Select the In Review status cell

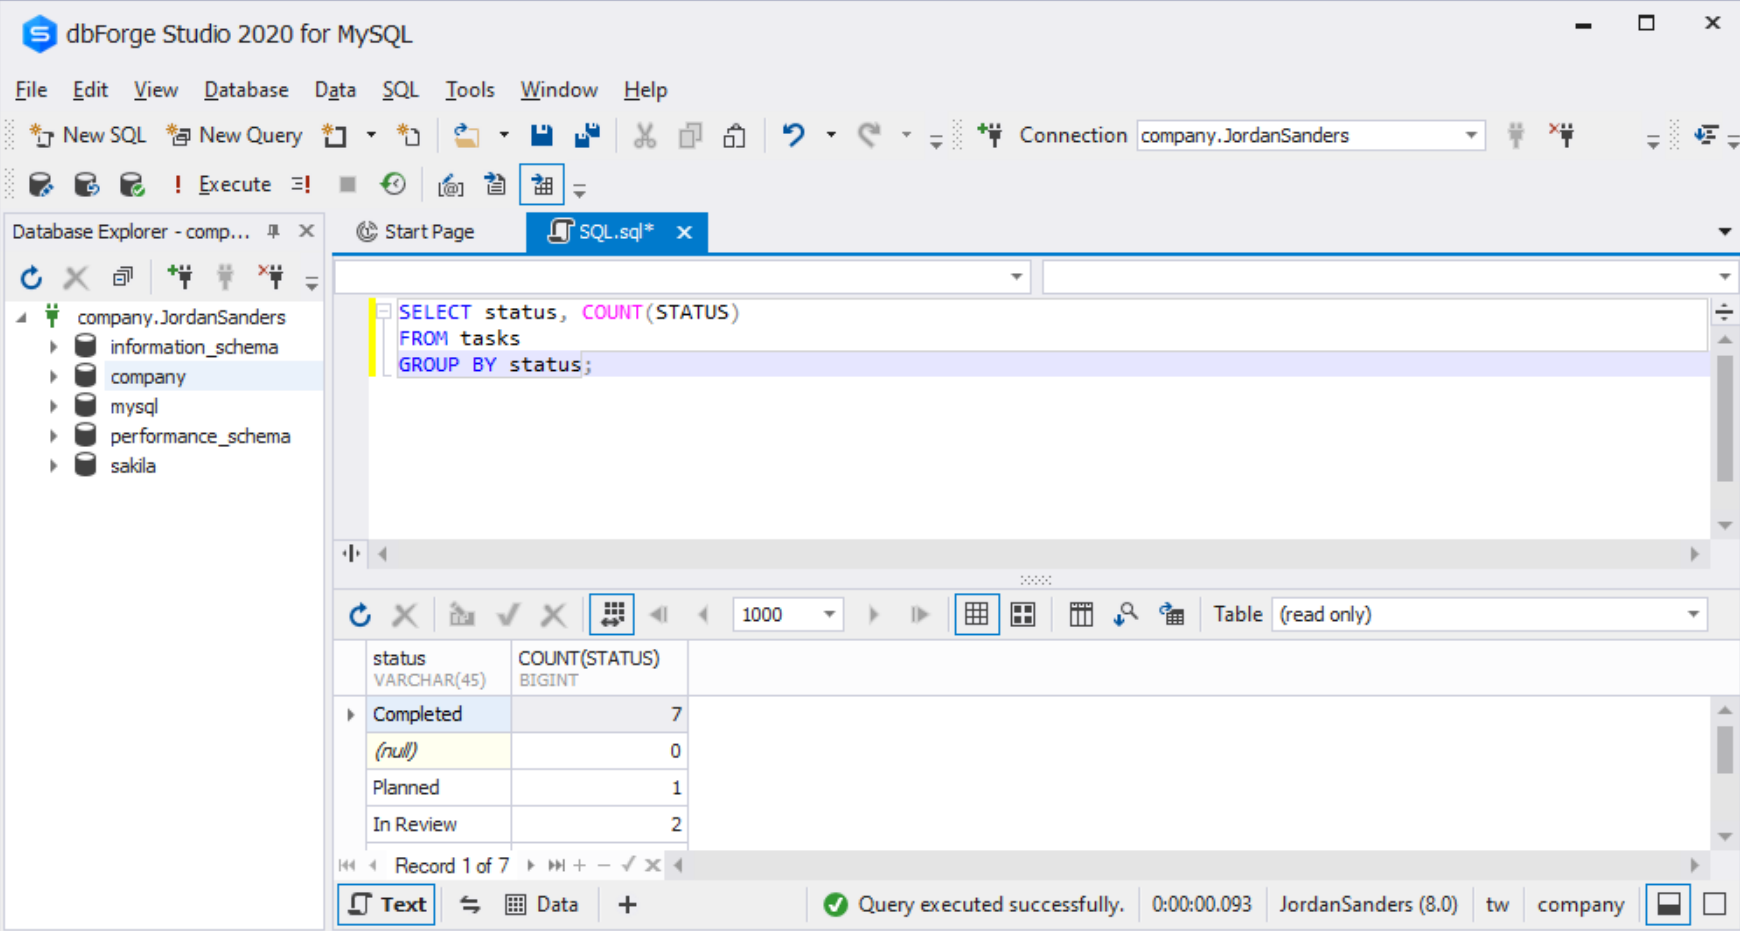click(439, 824)
